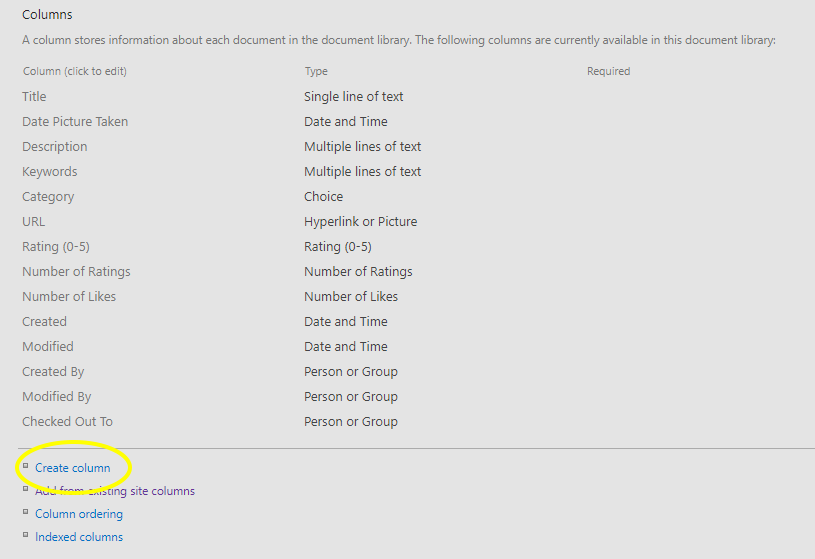Open the Category column settings

(48, 197)
